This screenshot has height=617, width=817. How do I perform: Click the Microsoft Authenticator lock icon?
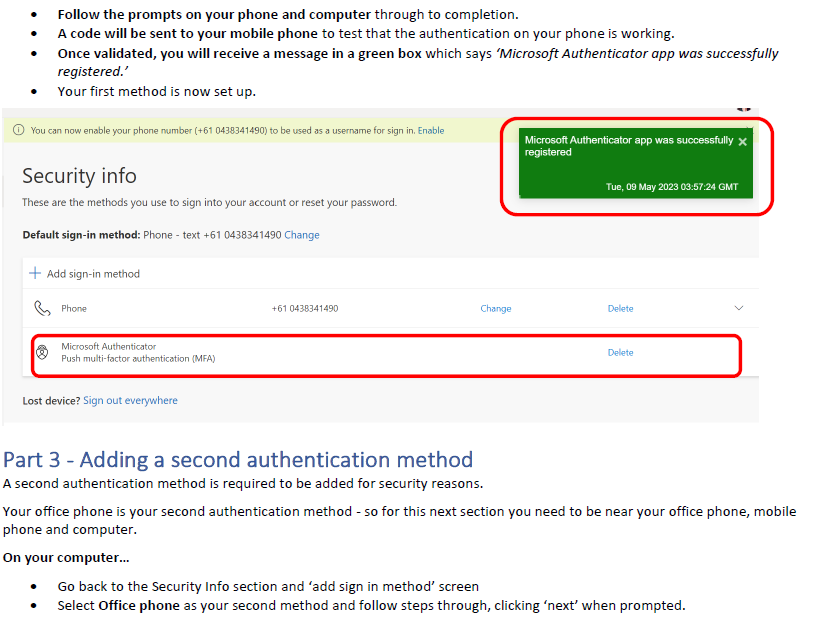coord(42,352)
